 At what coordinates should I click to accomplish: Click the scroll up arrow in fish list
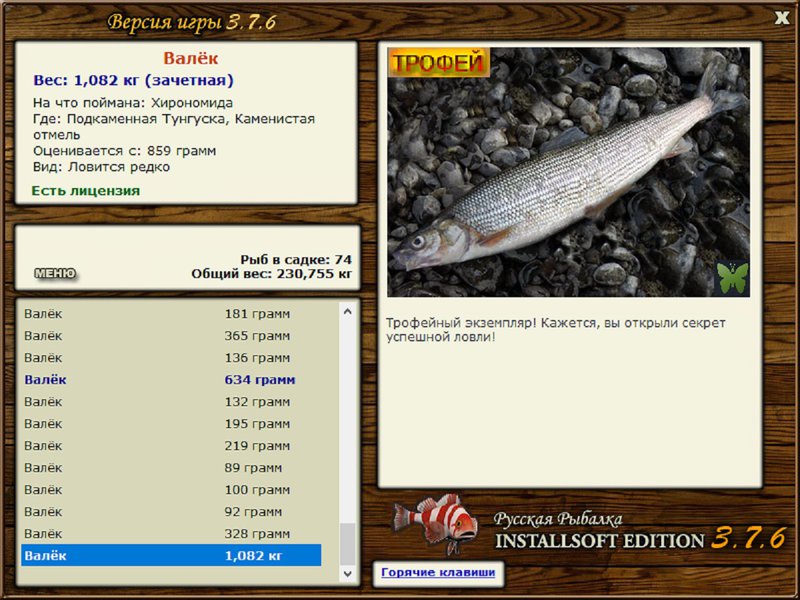point(347,311)
